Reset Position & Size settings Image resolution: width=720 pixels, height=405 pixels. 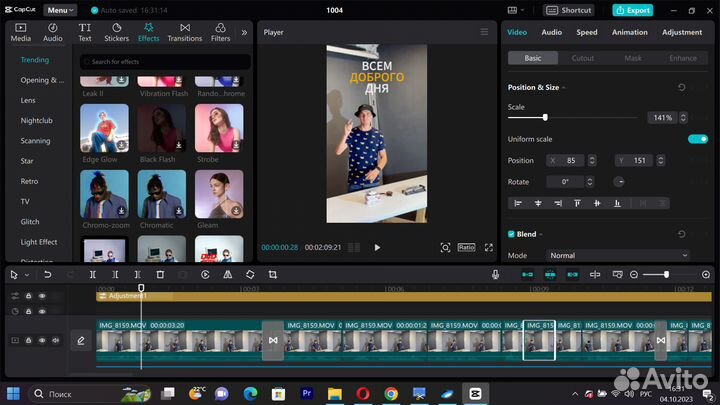point(682,87)
